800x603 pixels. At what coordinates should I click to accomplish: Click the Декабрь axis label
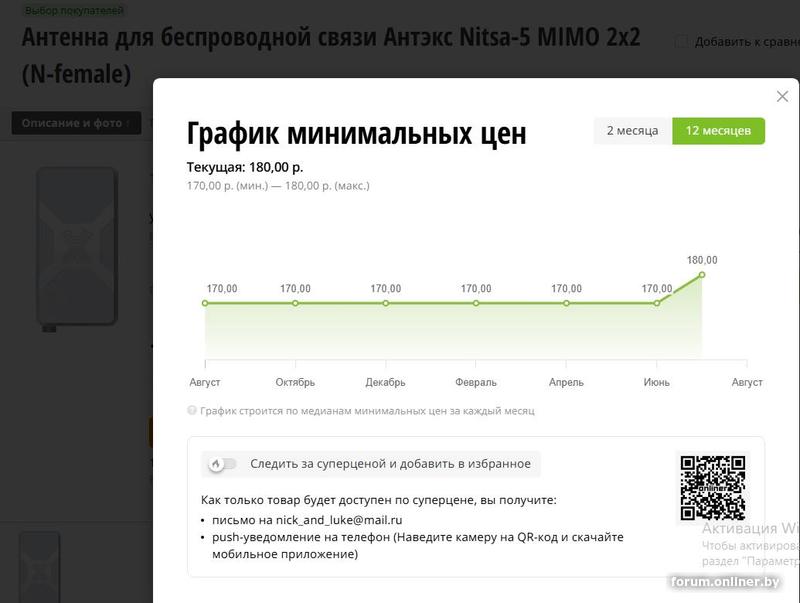pos(386,382)
